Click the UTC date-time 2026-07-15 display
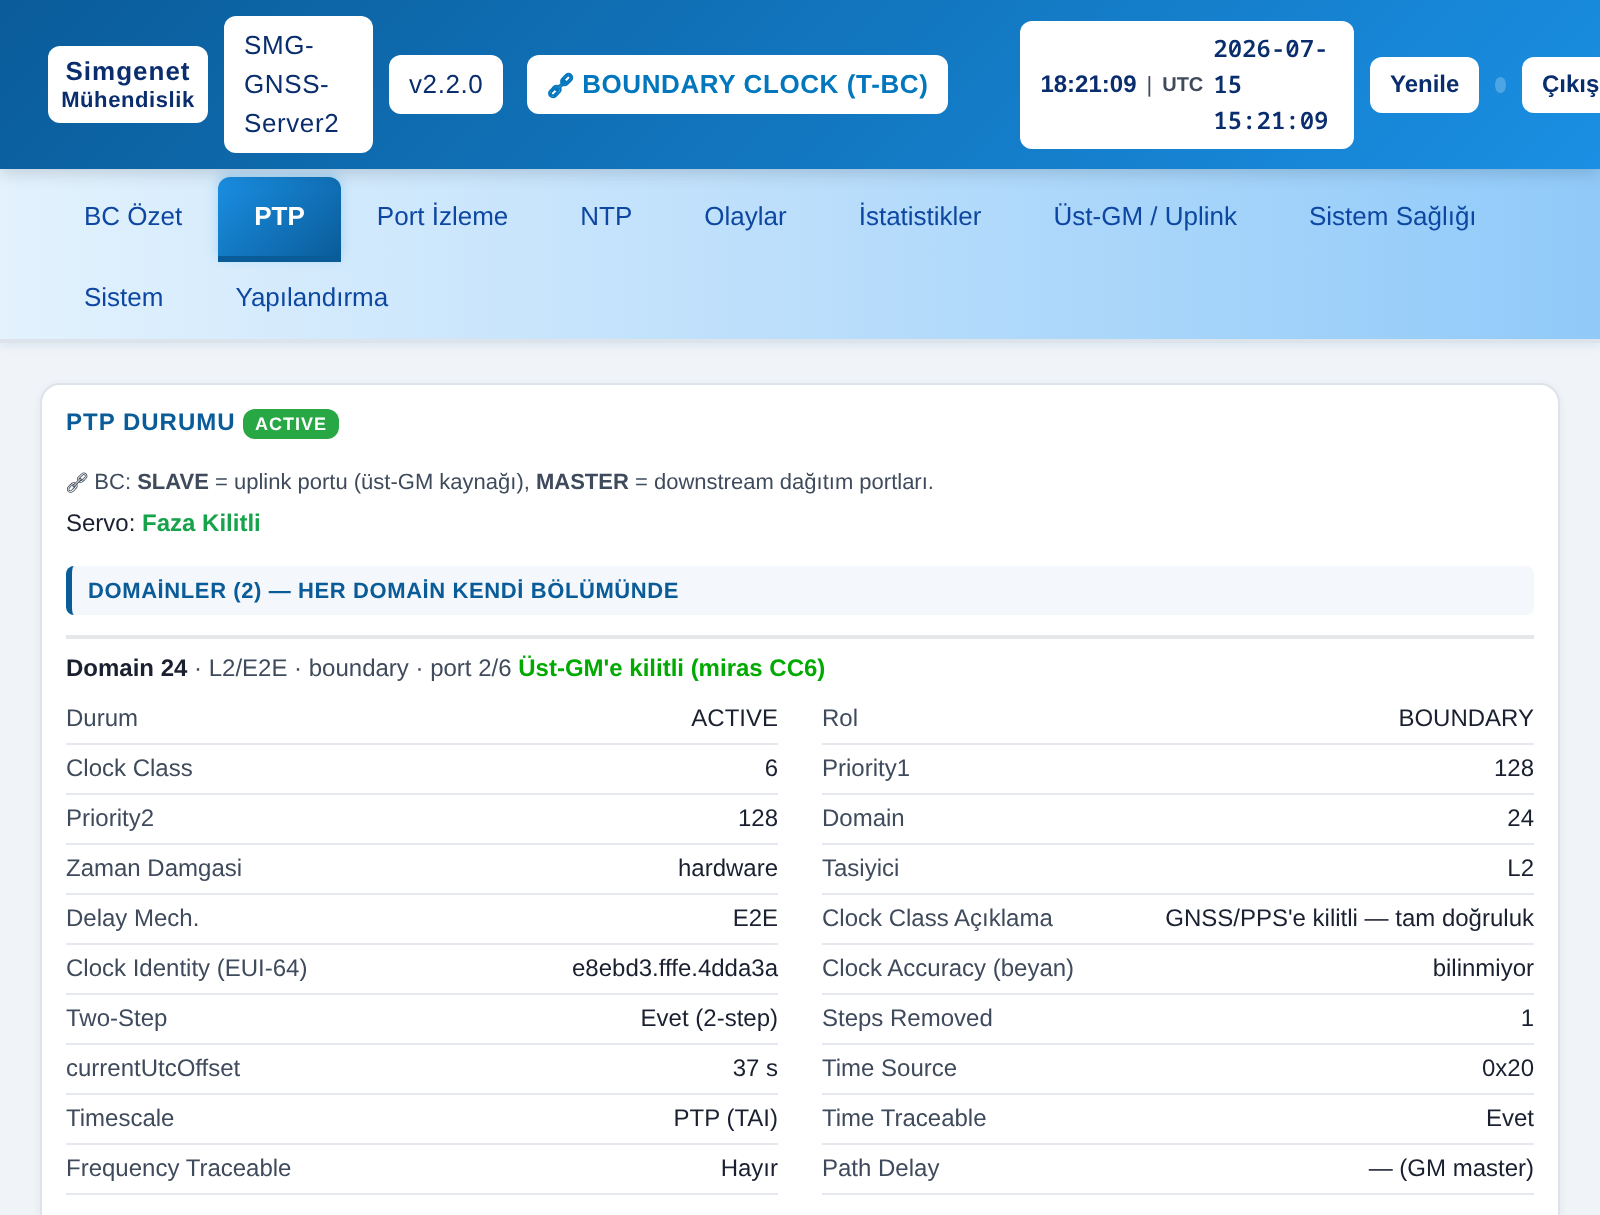 [x=1270, y=85]
